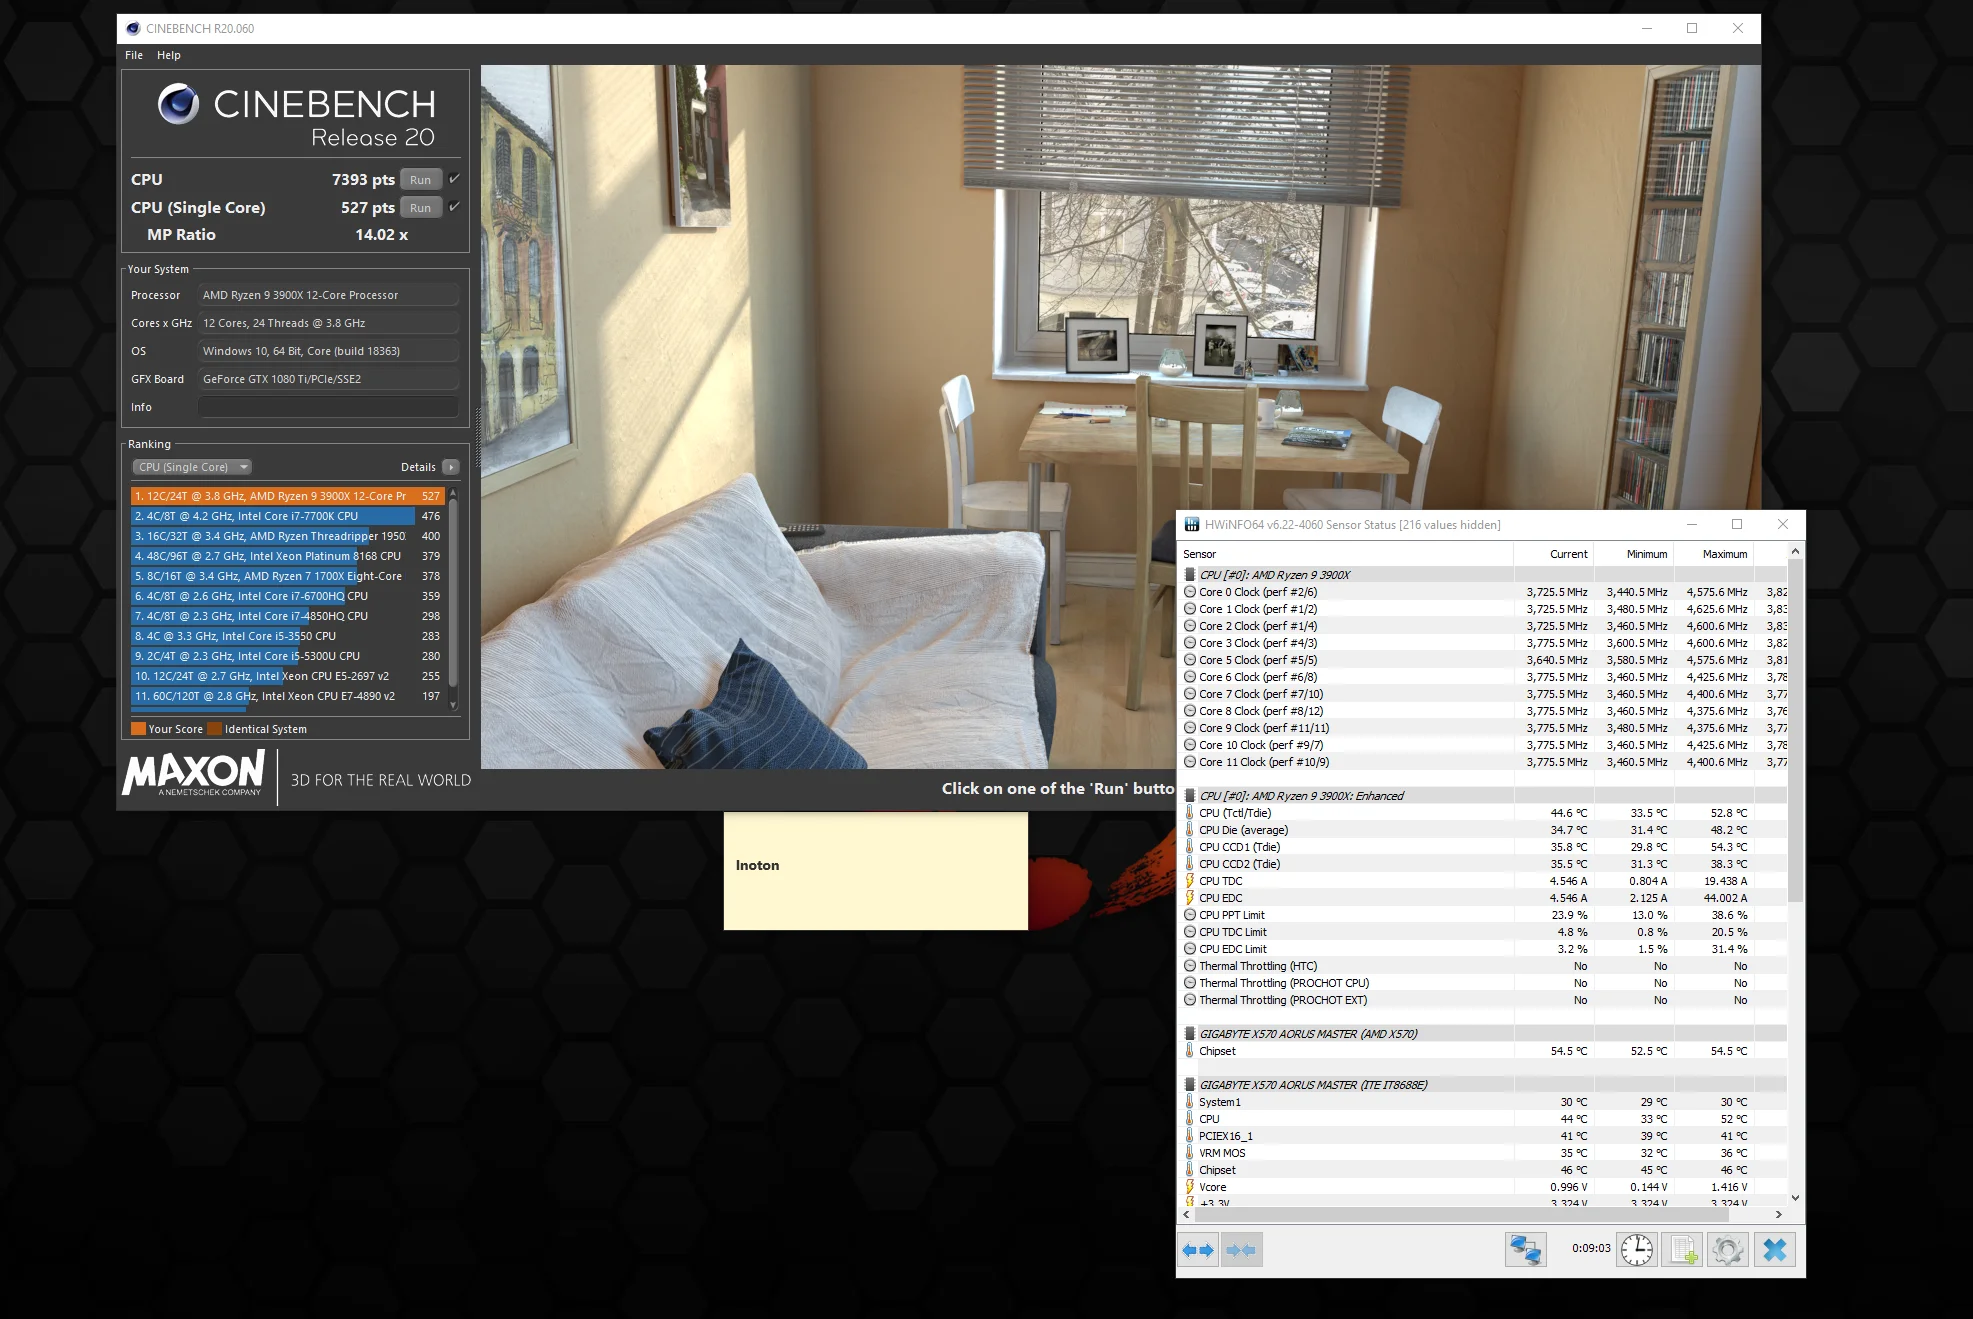
Task: Click the Identical System color swatch
Action: (x=214, y=729)
